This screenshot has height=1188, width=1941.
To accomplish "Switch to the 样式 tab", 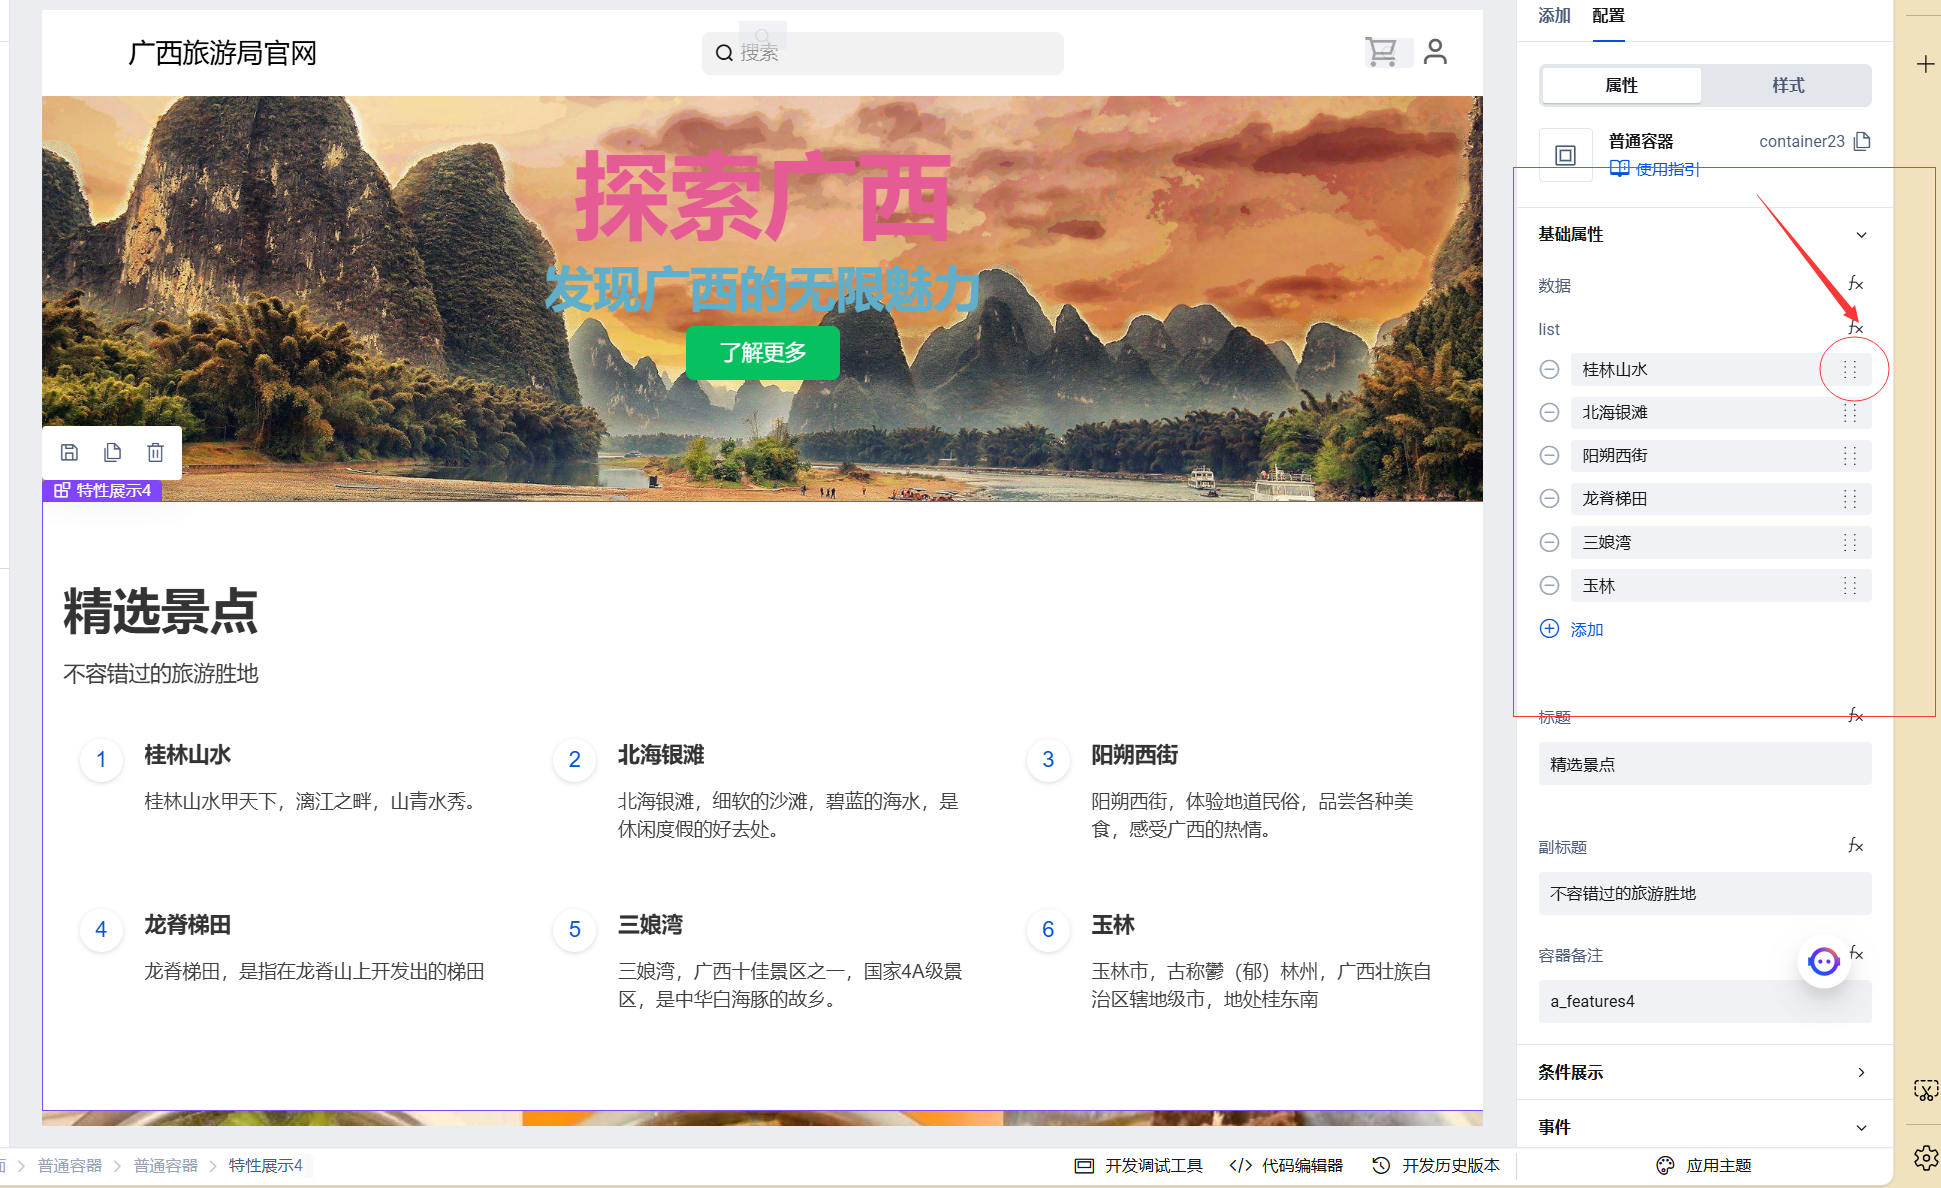I will coord(1787,86).
